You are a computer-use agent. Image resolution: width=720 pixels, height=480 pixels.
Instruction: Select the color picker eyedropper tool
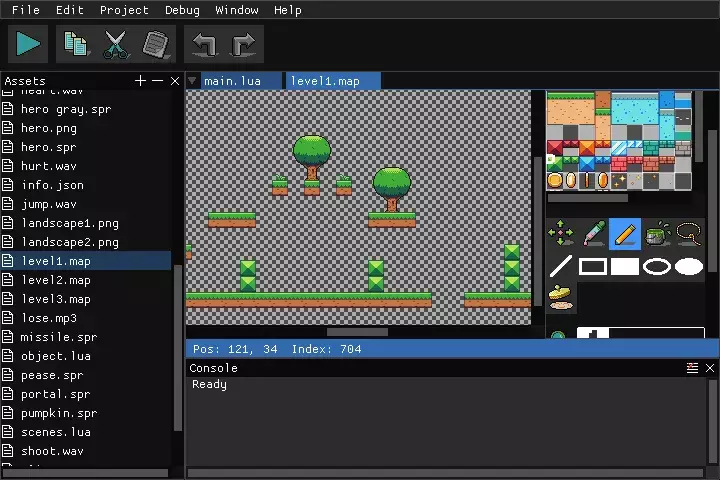pos(593,234)
